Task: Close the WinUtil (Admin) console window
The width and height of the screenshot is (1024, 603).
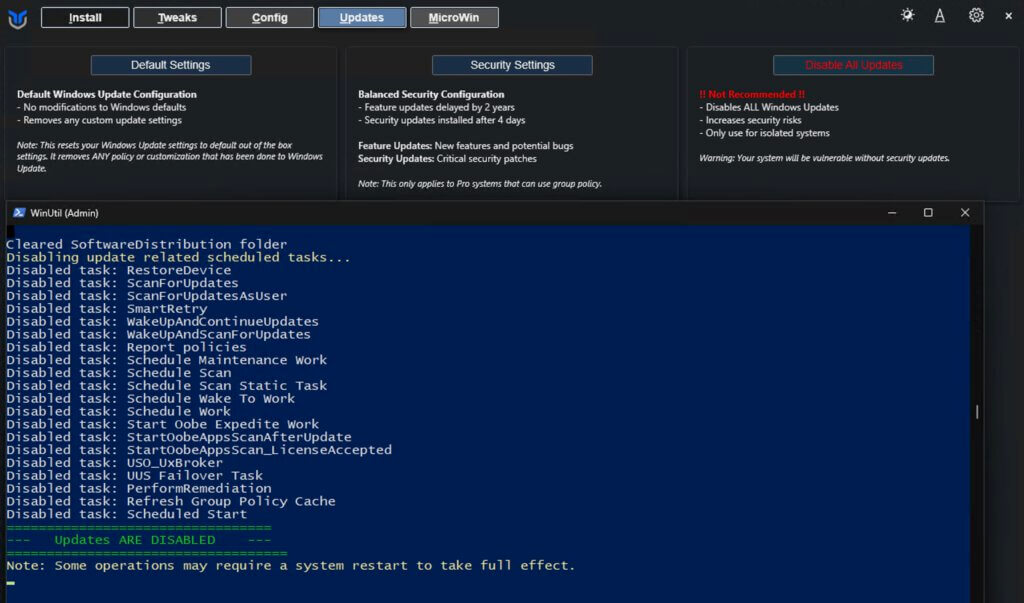Action: (965, 213)
